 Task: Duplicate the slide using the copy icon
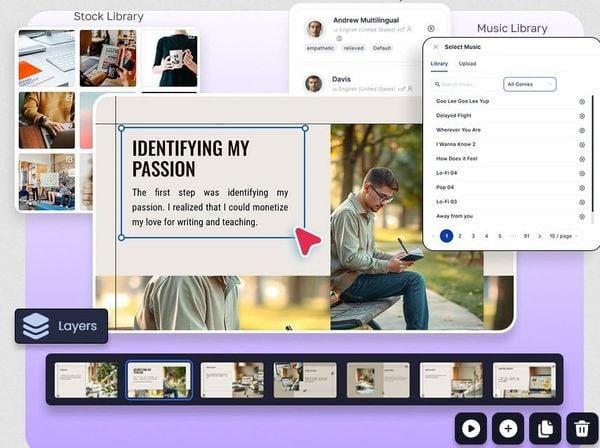[545, 428]
